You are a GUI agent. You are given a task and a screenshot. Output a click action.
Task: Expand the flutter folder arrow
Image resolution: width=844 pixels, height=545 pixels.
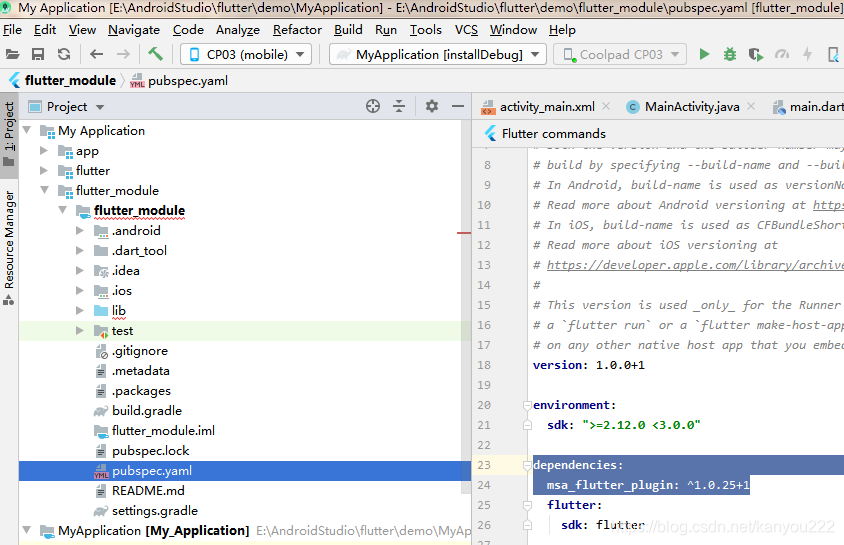pos(45,171)
